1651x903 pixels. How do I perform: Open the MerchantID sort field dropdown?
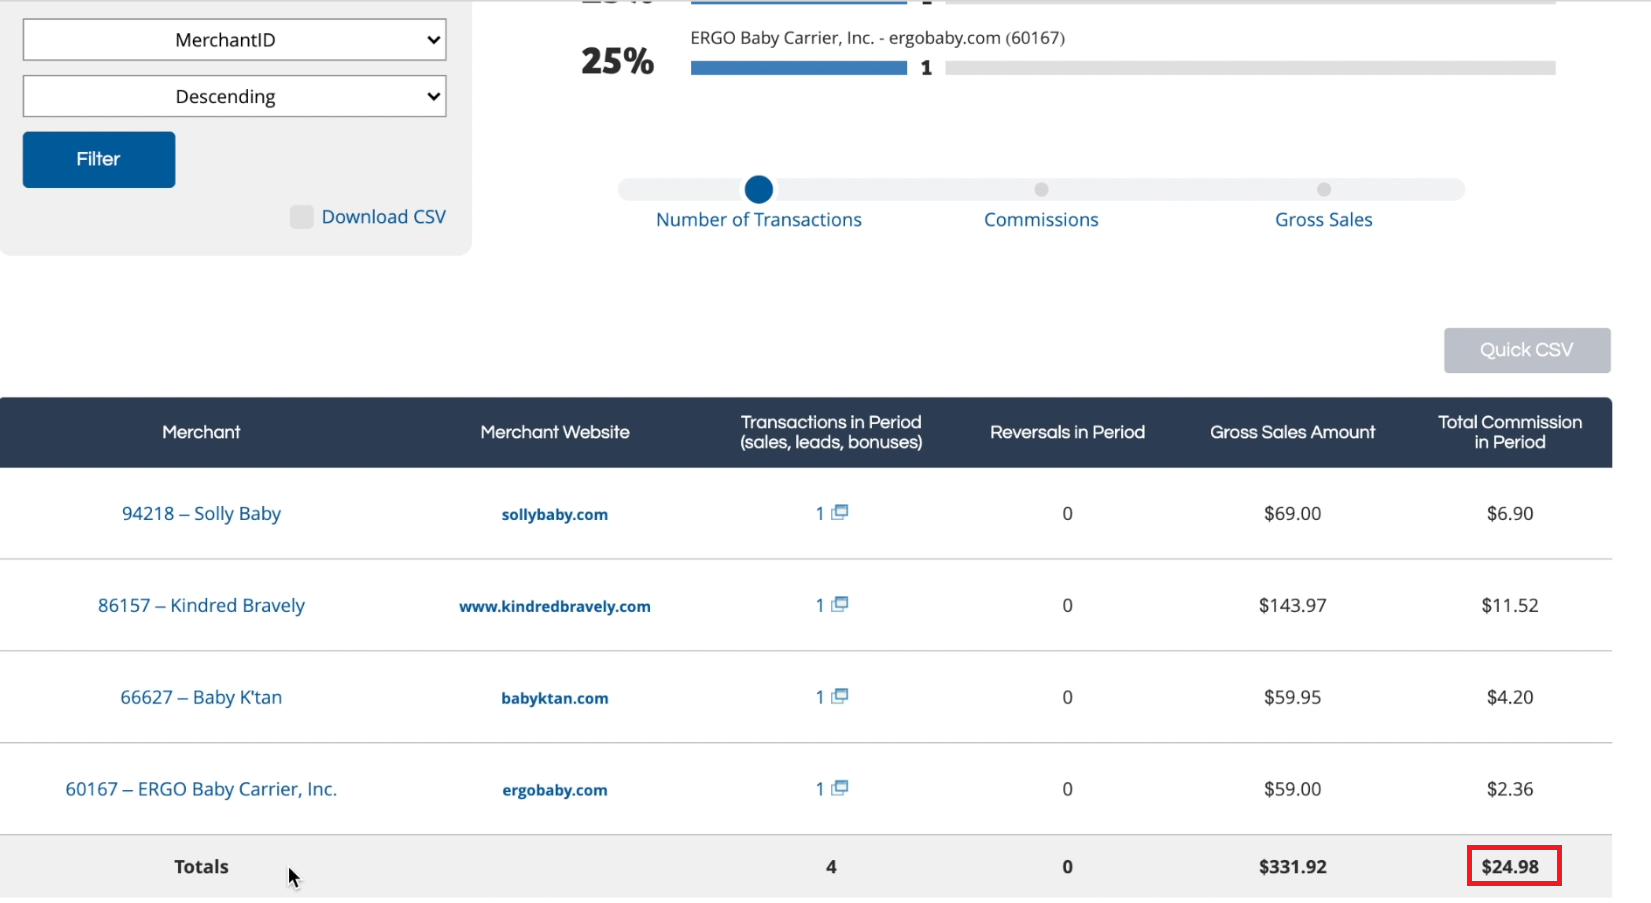point(234,40)
